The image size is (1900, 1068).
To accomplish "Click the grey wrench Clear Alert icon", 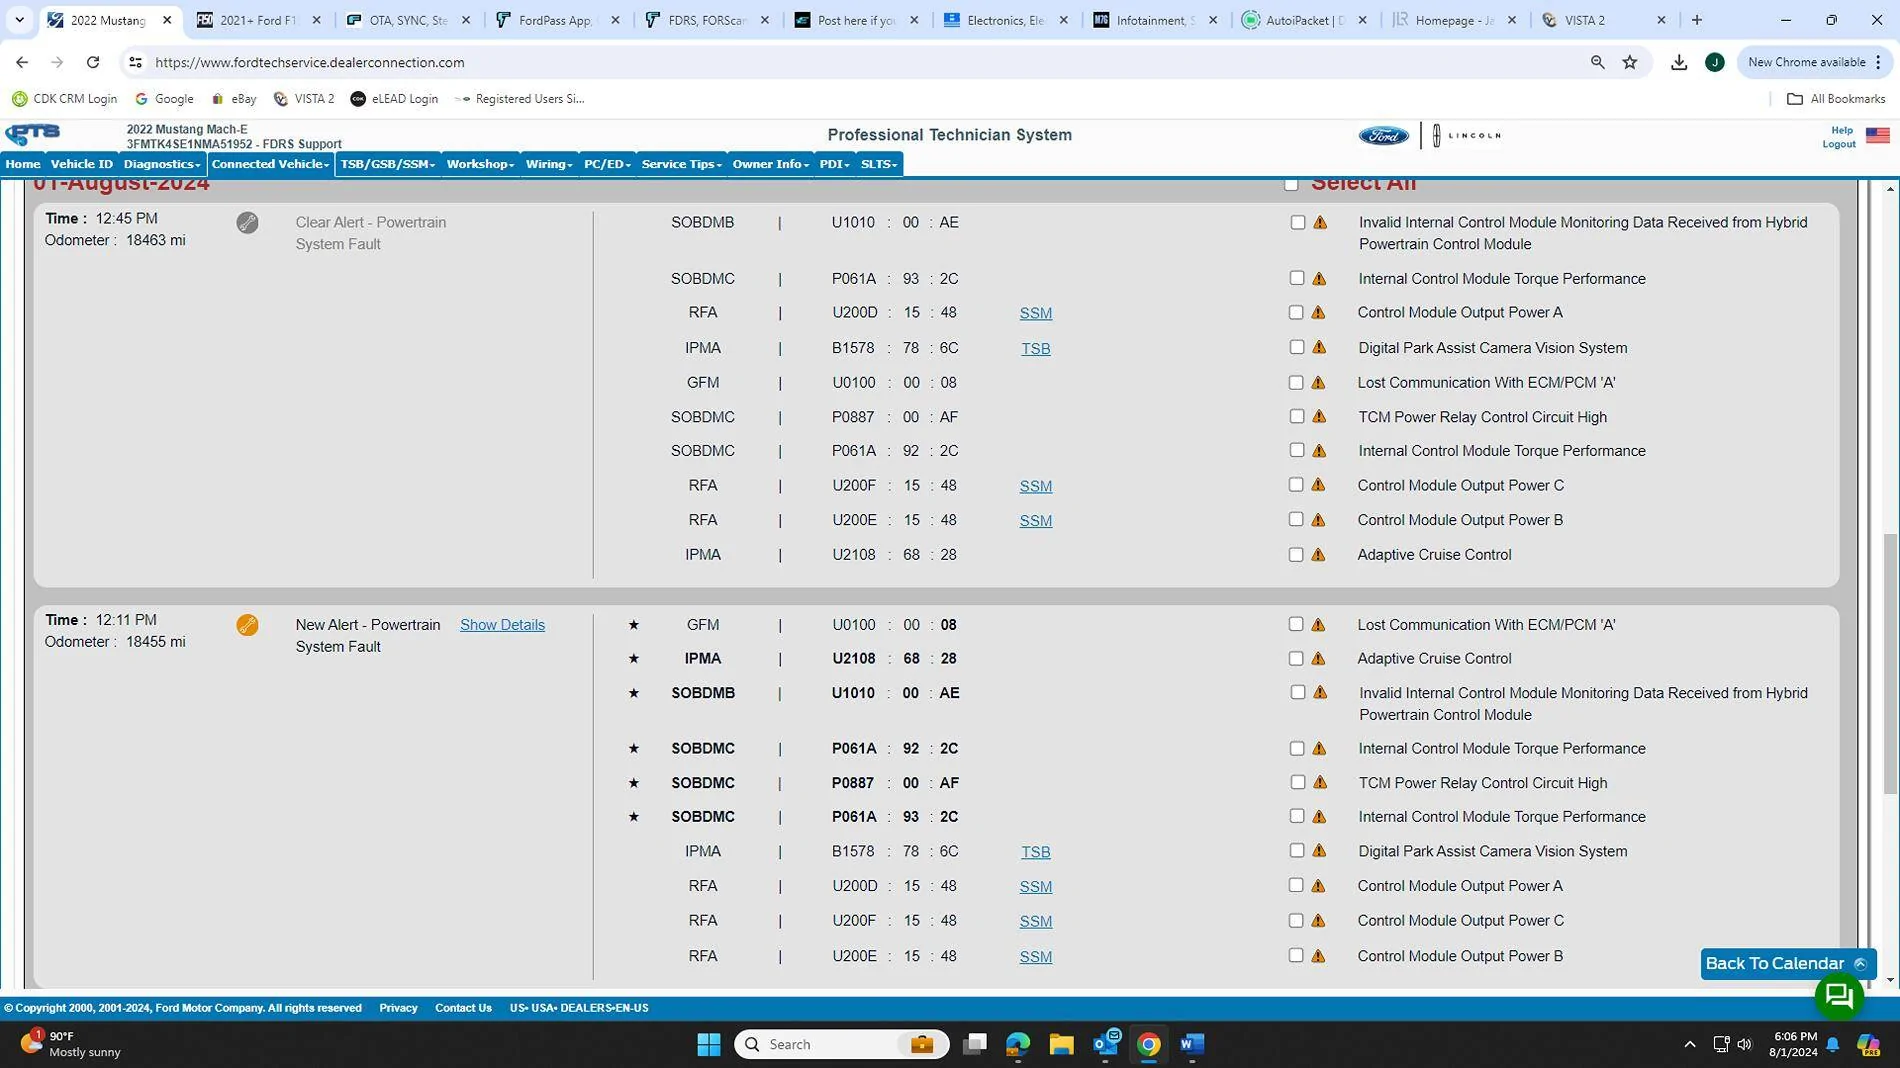I will click(x=247, y=223).
